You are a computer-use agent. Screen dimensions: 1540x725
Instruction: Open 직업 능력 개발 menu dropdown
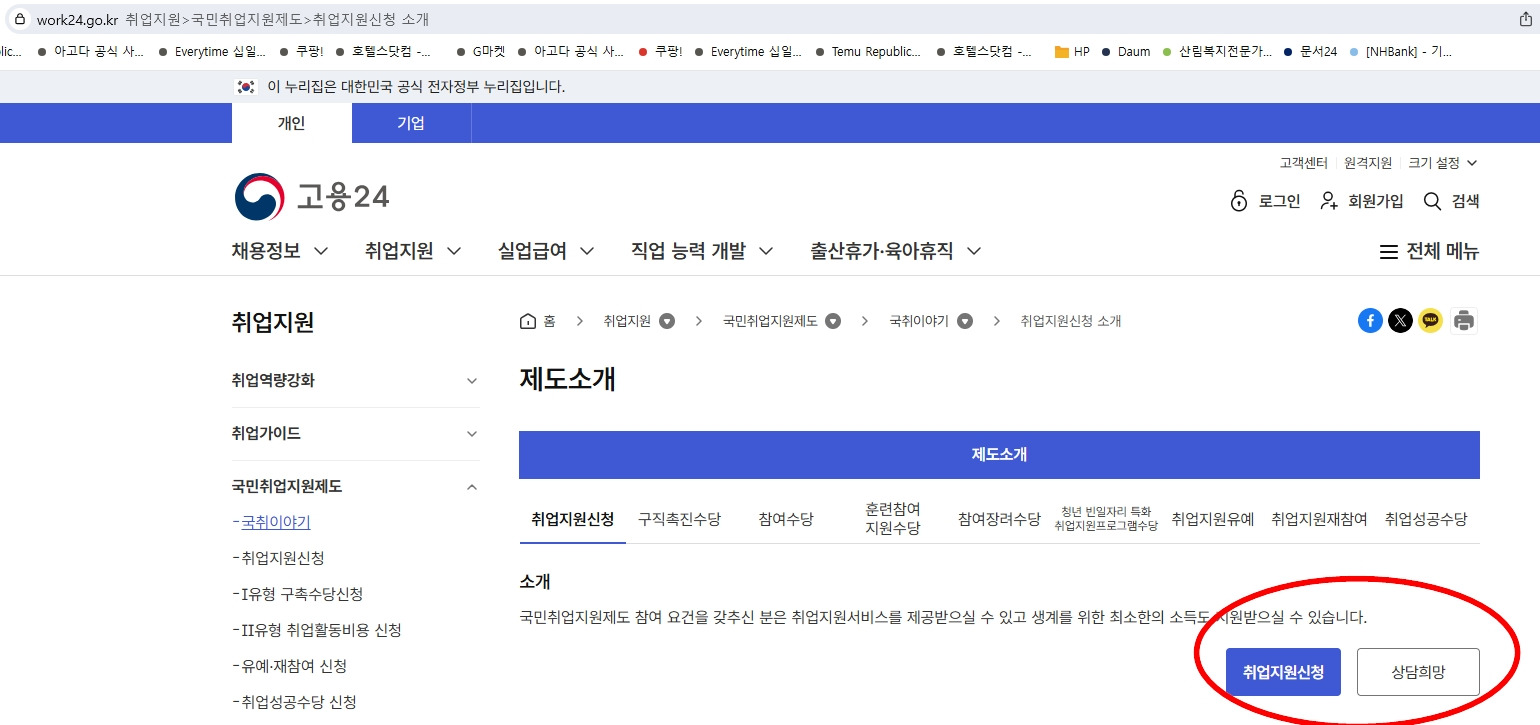702,251
